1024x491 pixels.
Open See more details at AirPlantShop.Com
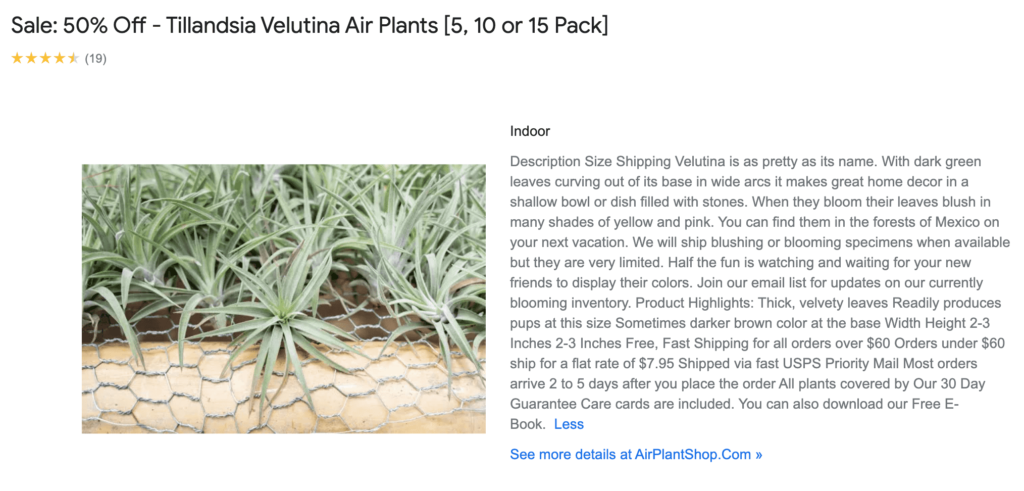click(636, 454)
